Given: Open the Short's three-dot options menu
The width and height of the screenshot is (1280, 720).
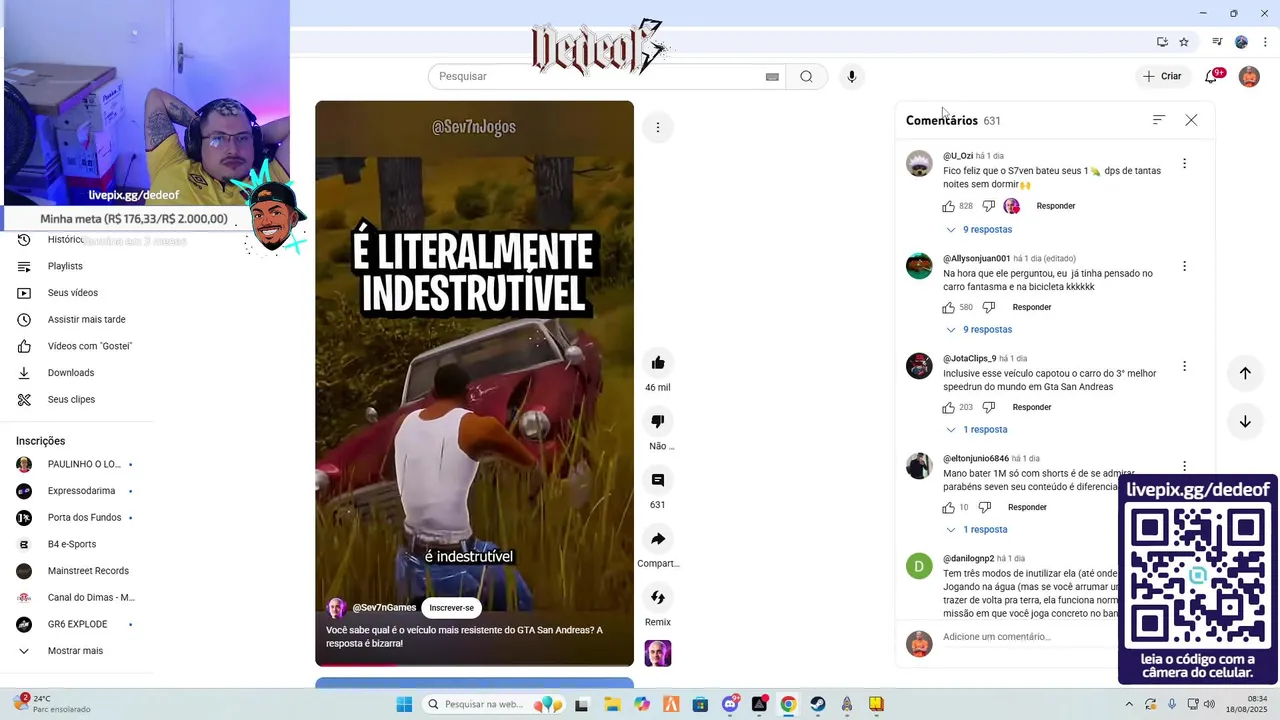Looking at the screenshot, I should [x=658, y=127].
